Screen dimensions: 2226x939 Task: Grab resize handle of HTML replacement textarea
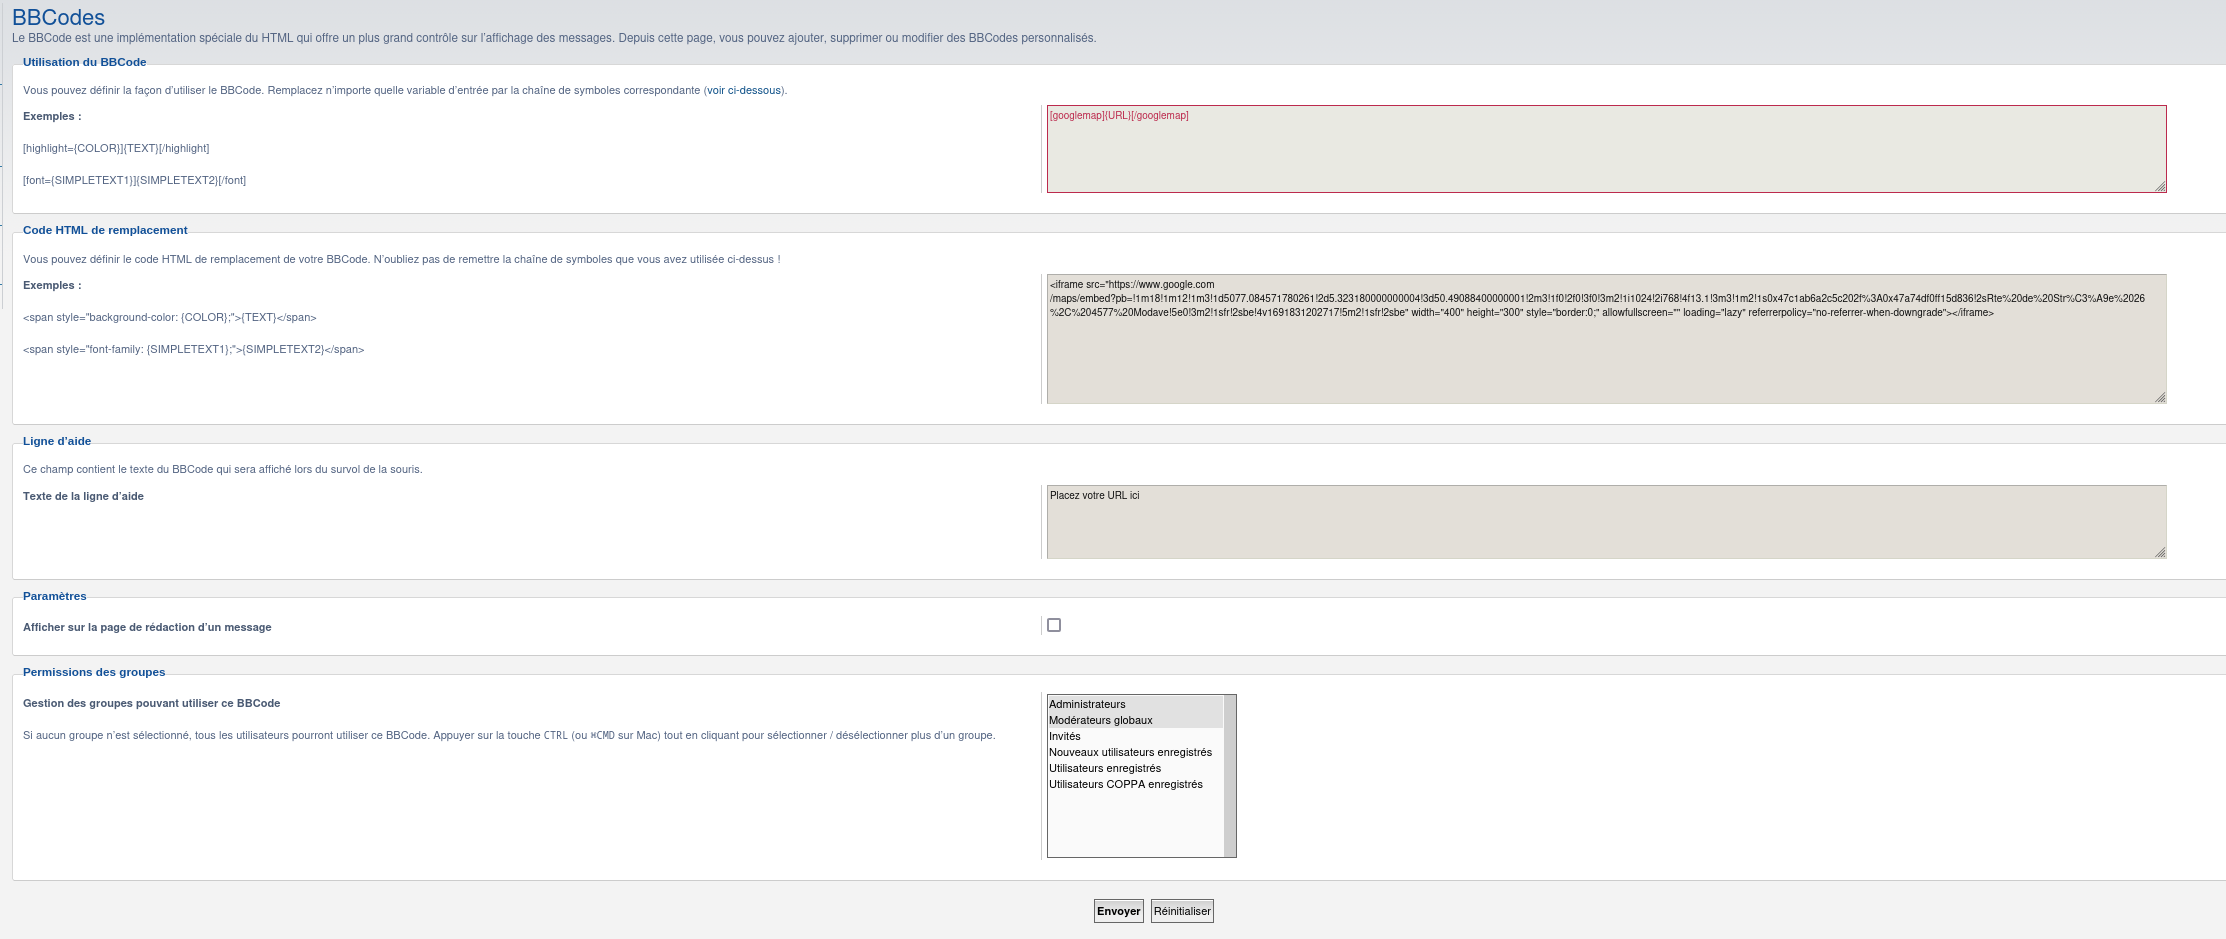2160,397
